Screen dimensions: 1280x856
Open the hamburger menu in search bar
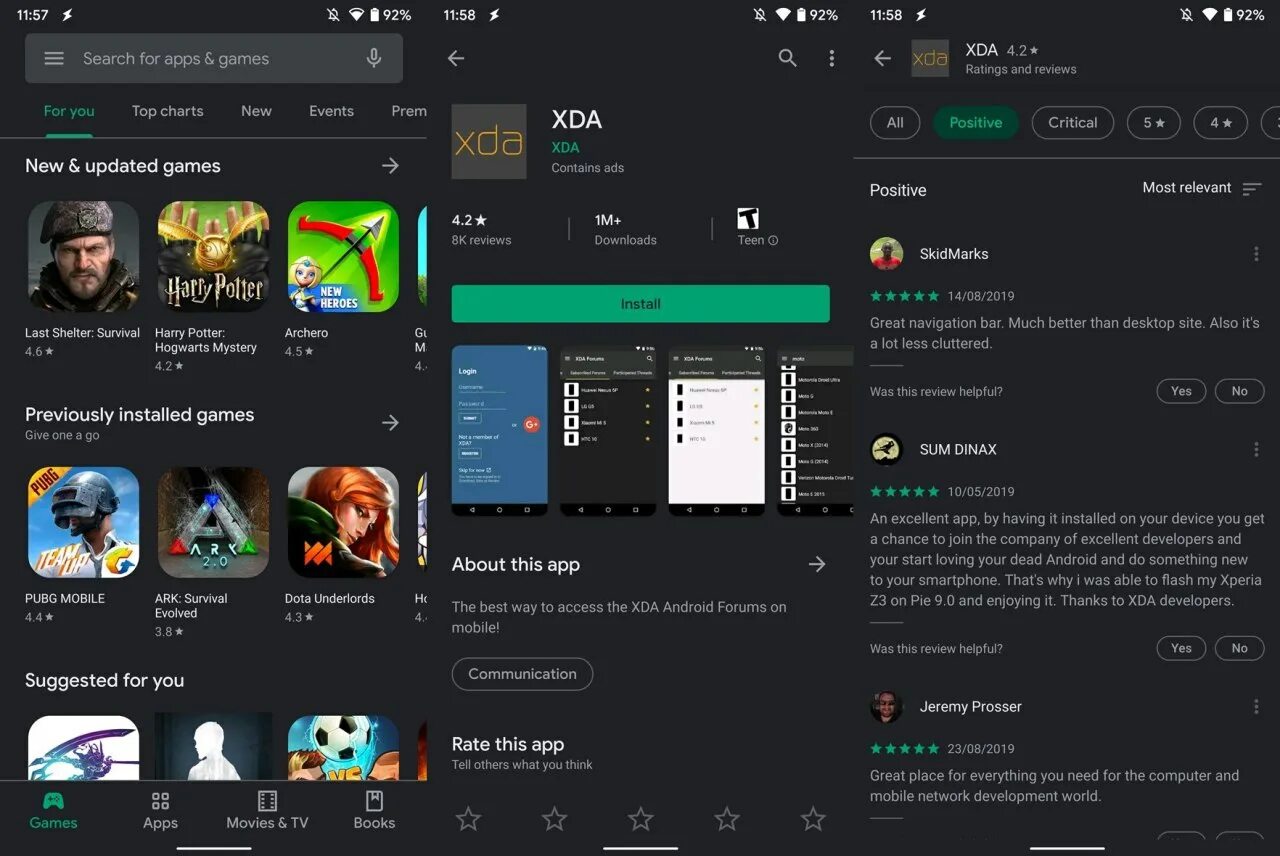point(54,59)
